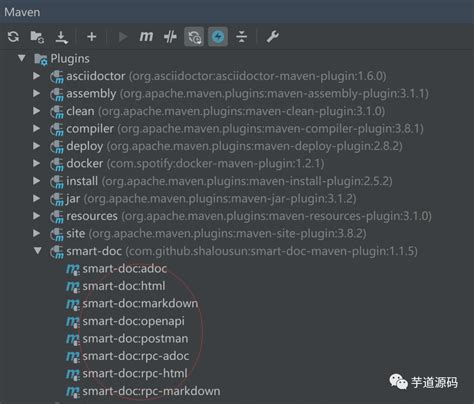Click Reload All Maven Projects icon
The image size is (474, 404).
(x=14, y=37)
